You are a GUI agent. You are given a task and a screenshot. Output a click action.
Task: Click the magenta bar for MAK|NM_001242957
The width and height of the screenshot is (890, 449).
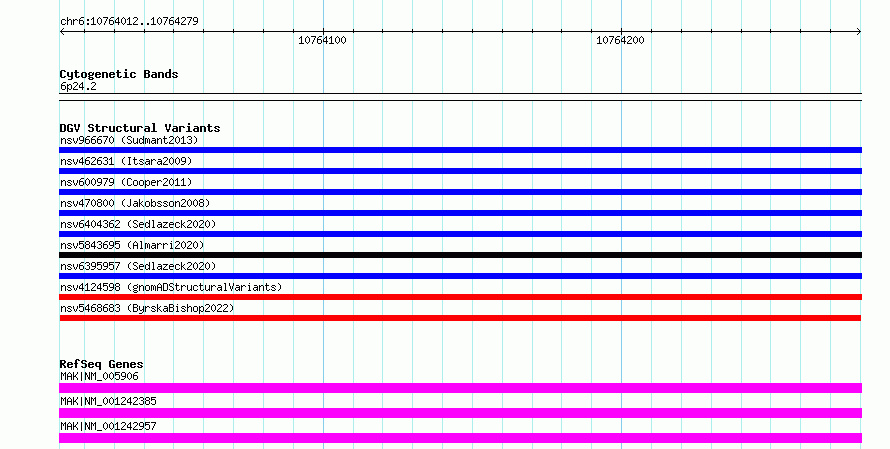460,438
